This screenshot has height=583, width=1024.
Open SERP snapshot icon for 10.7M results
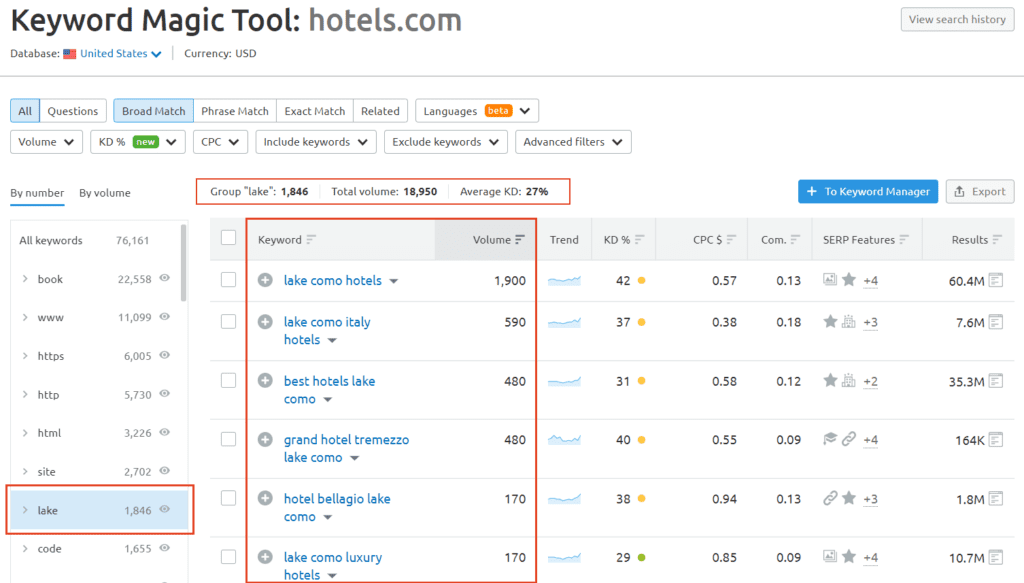[x=995, y=558]
